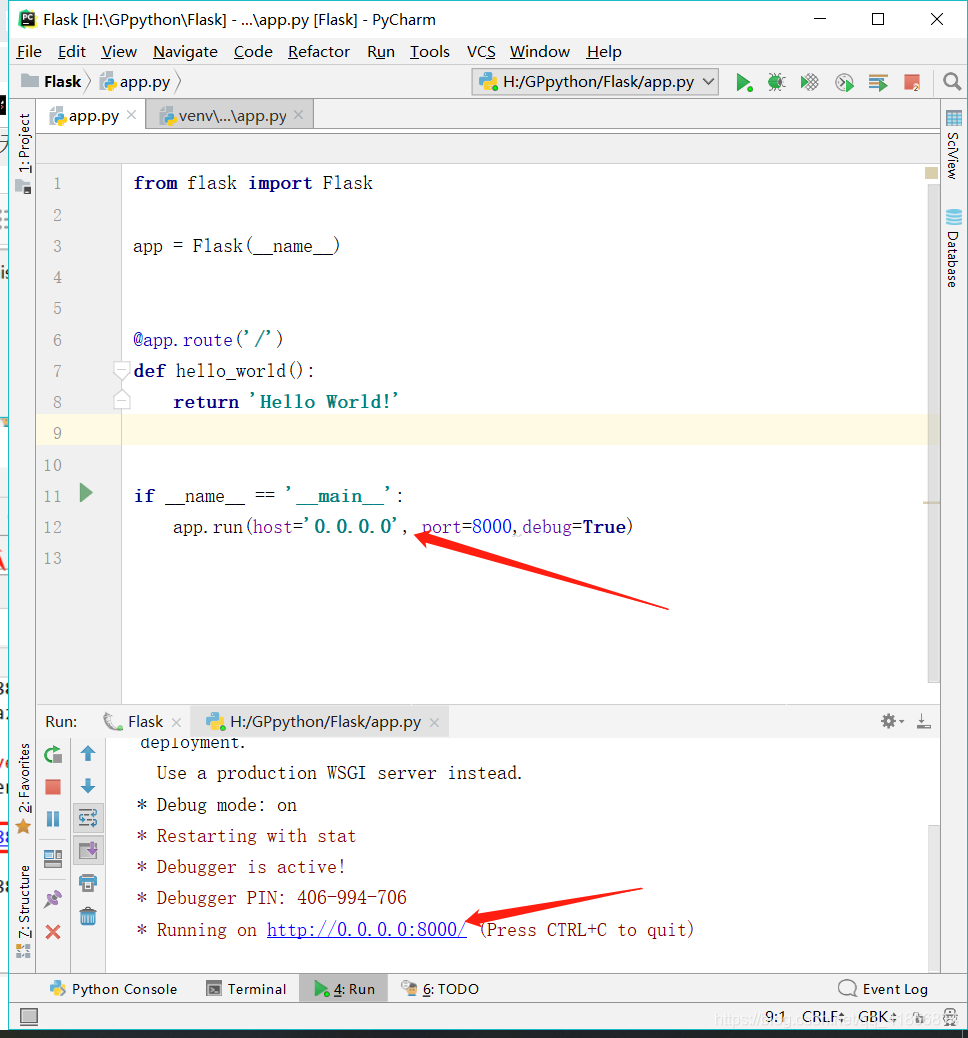
Task: Click the editor vertical scrollbar
Action: tap(934, 434)
